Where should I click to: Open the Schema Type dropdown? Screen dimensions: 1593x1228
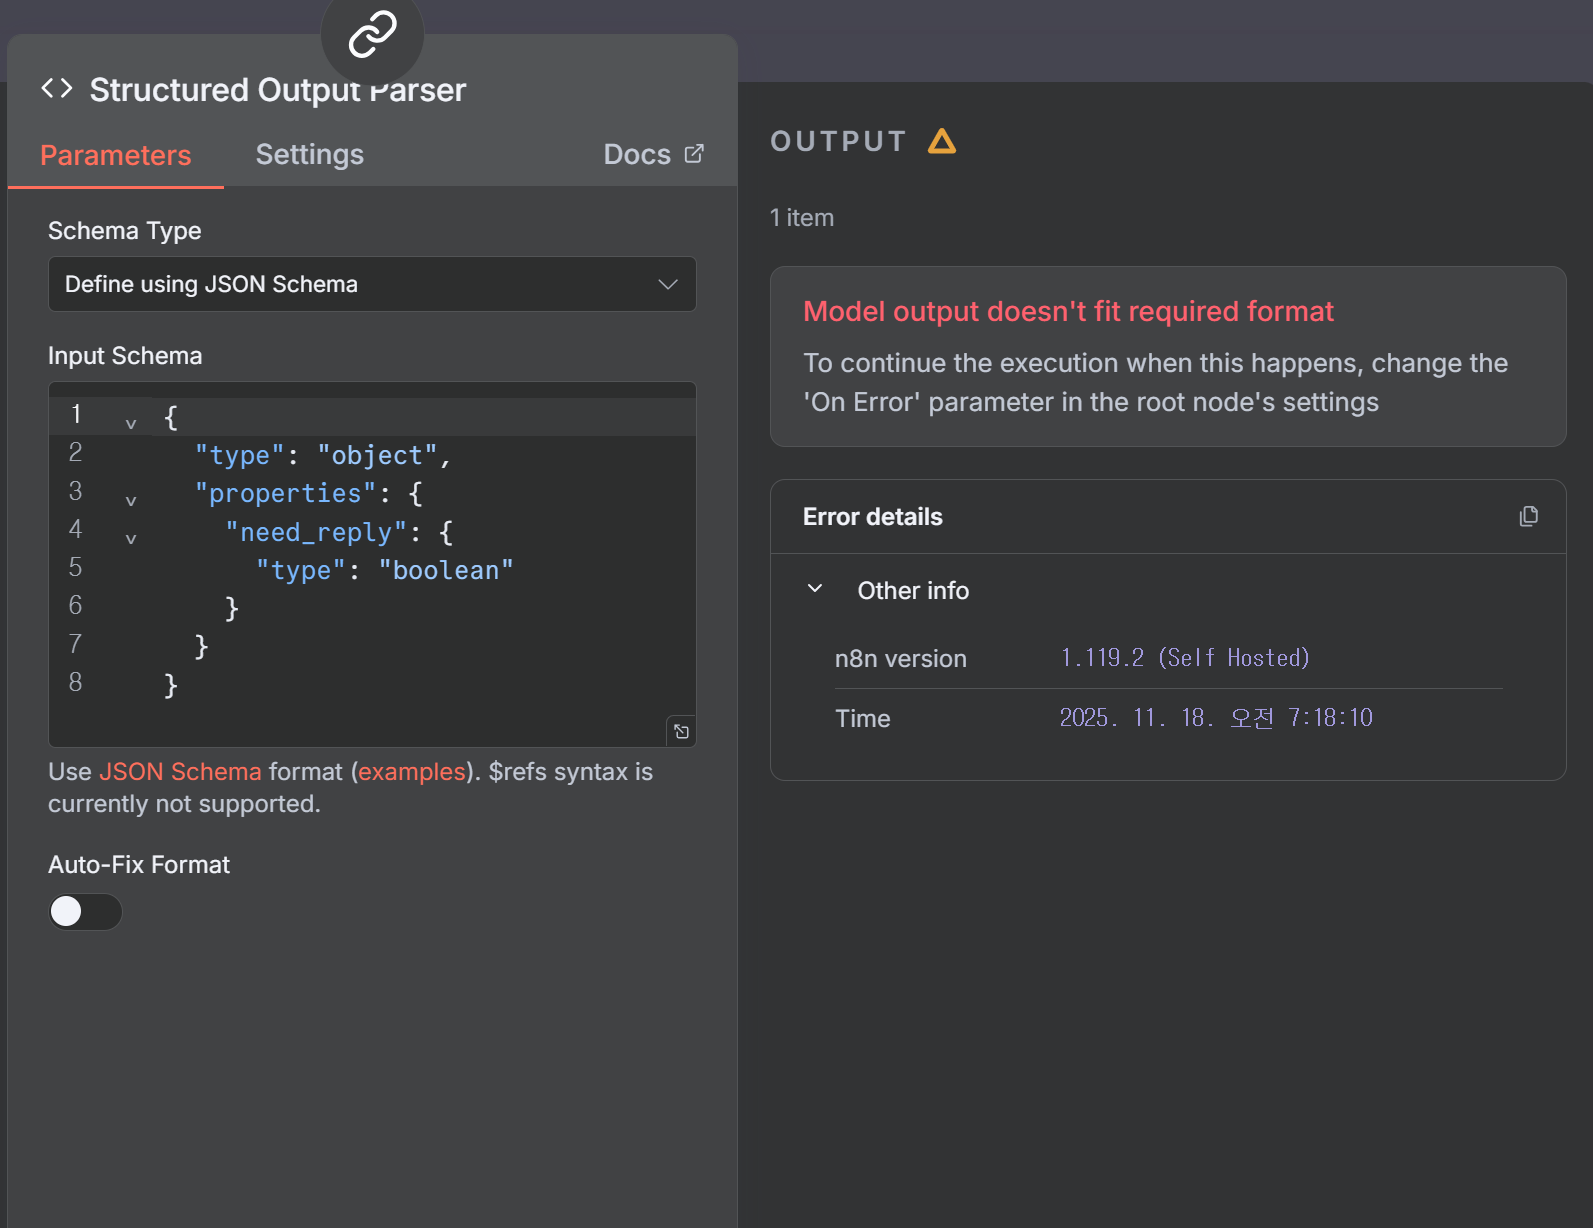372,284
